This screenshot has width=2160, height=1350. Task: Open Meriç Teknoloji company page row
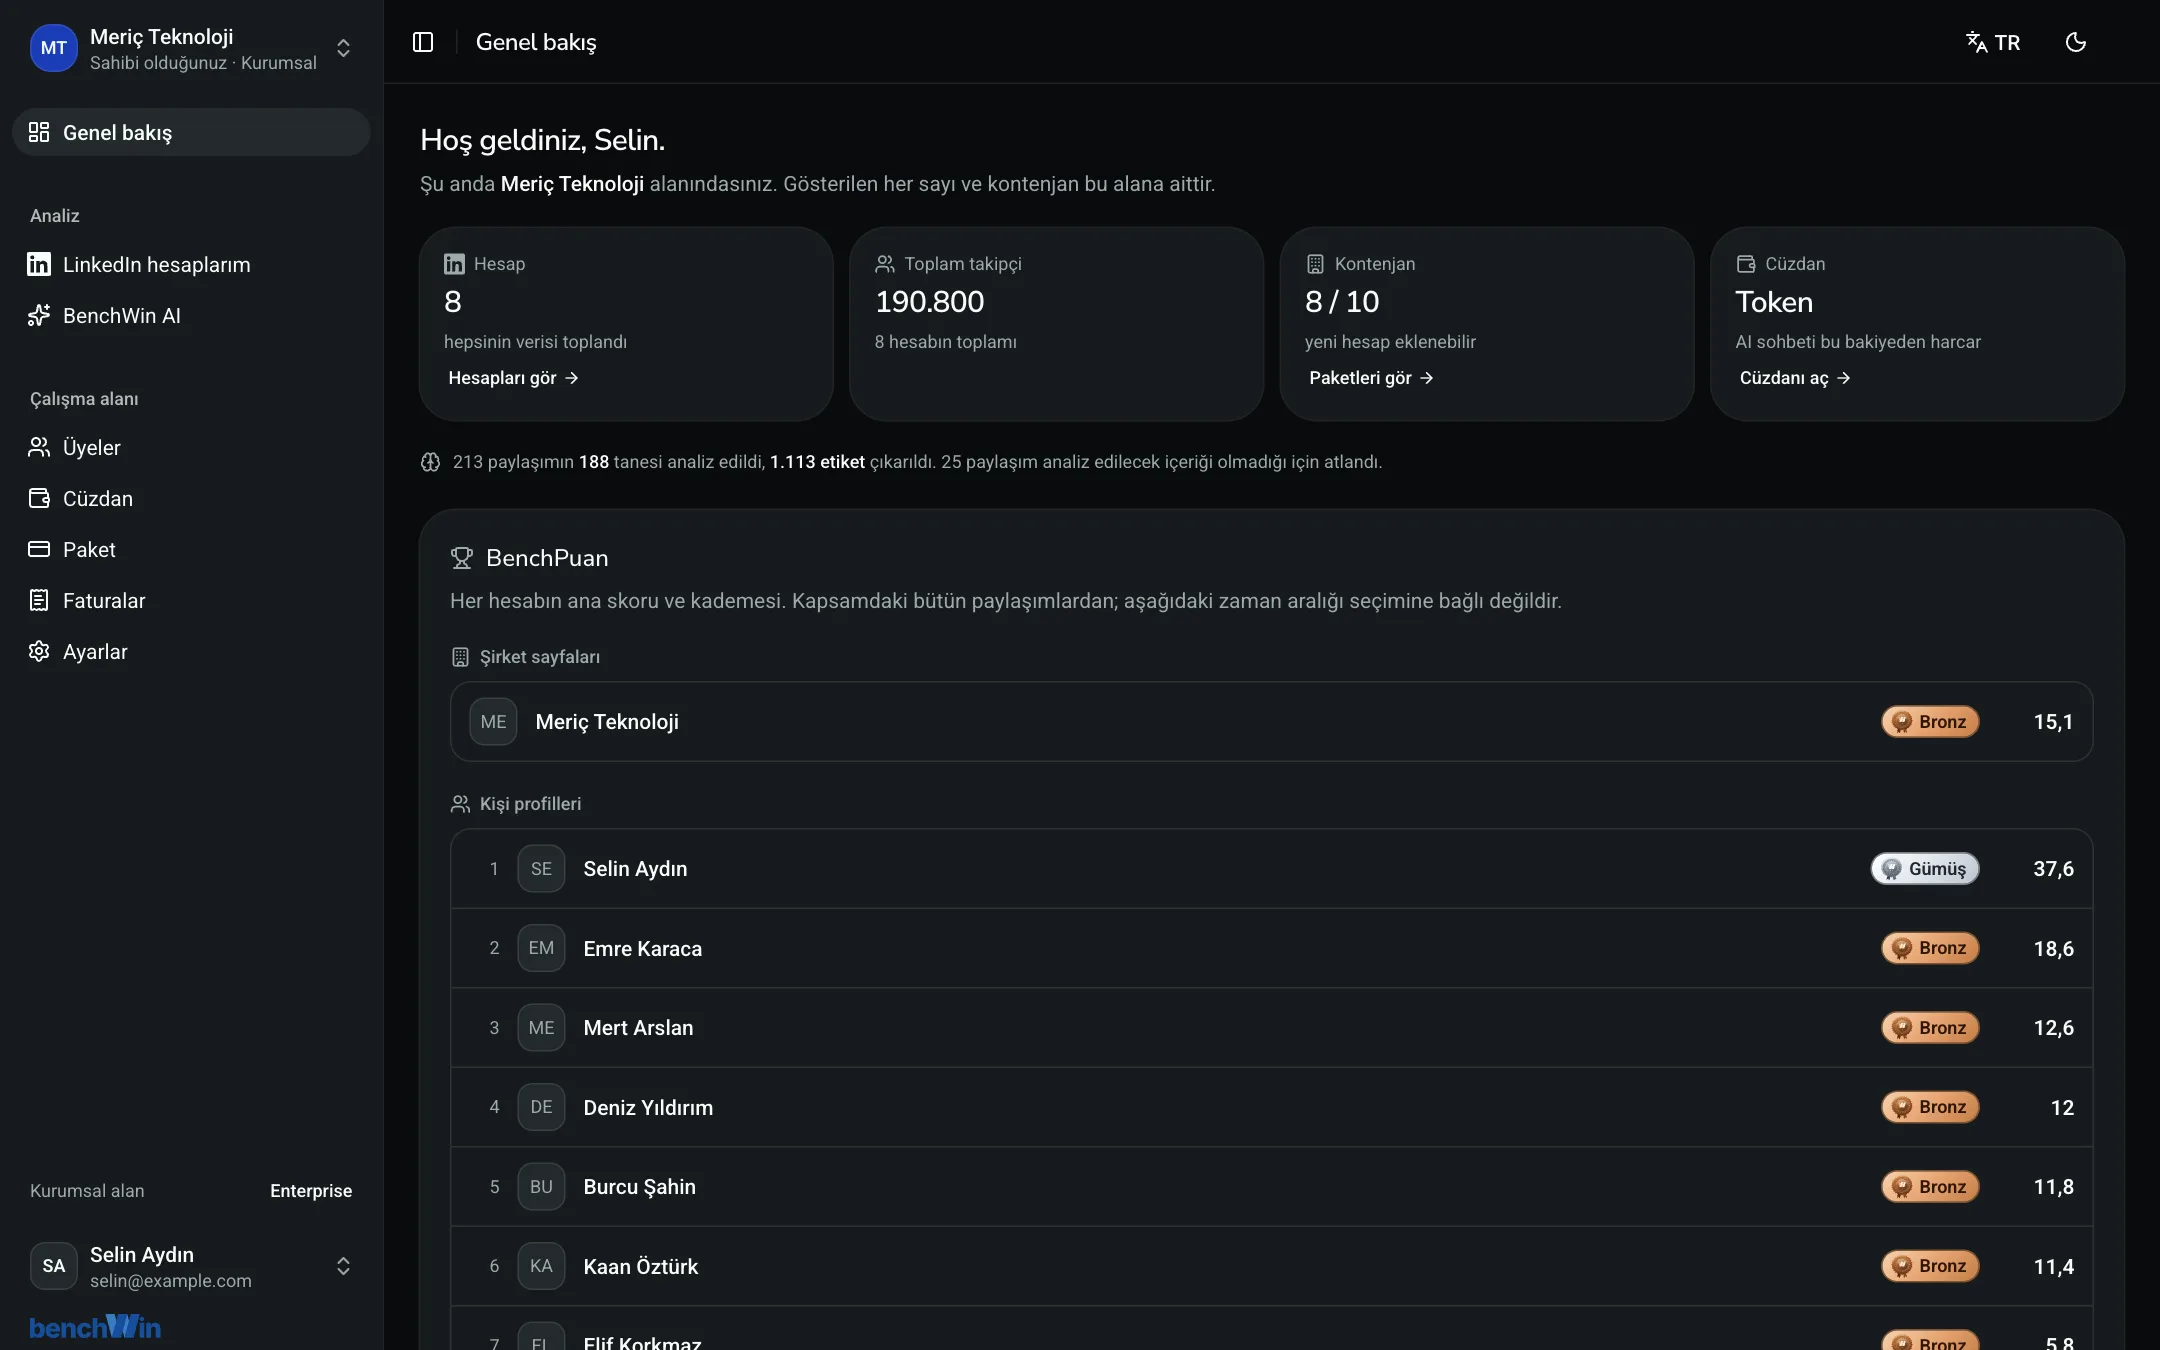pos(1271,722)
